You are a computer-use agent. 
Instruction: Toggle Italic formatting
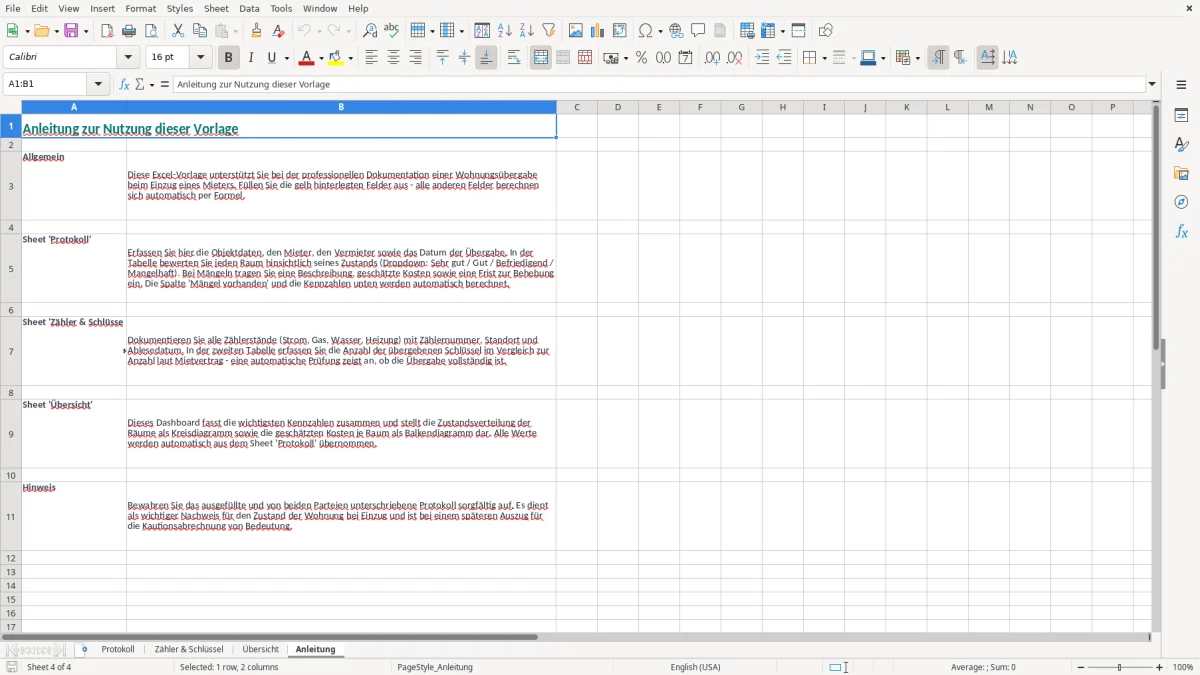click(x=250, y=58)
